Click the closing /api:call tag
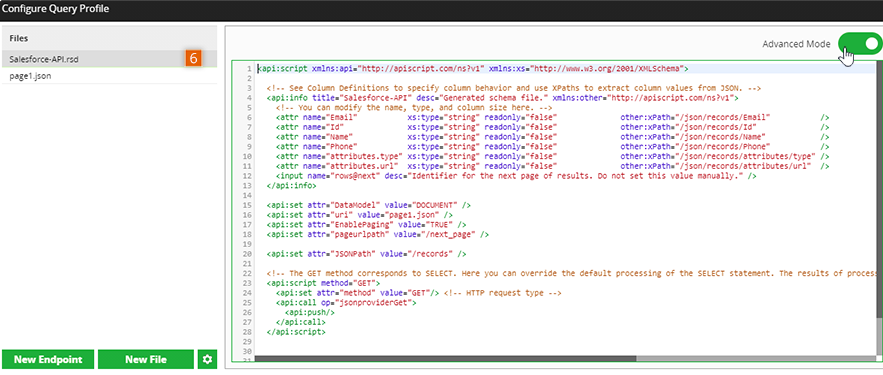883x375 pixels. (x=301, y=322)
